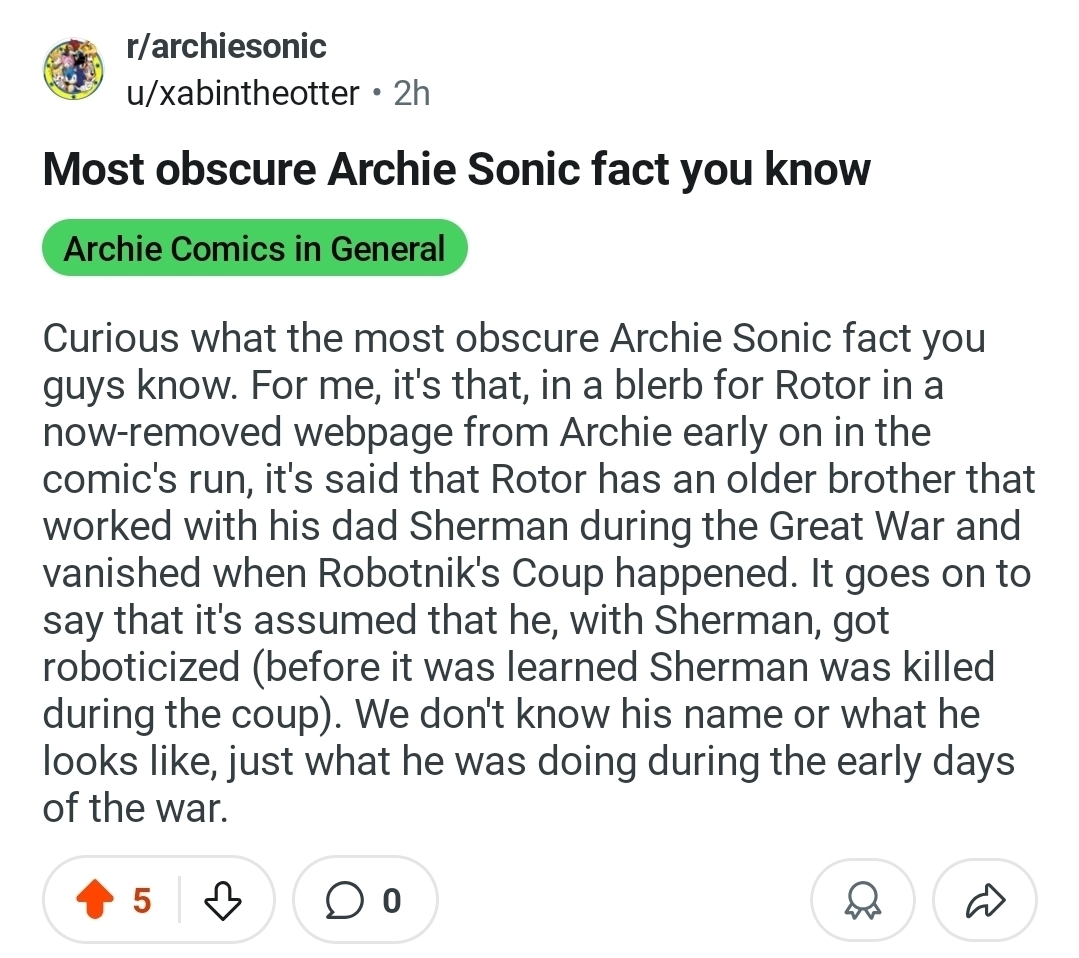Downvote the post with the down arrow
The width and height of the screenshot is (1079, 958).
[223, 901]
